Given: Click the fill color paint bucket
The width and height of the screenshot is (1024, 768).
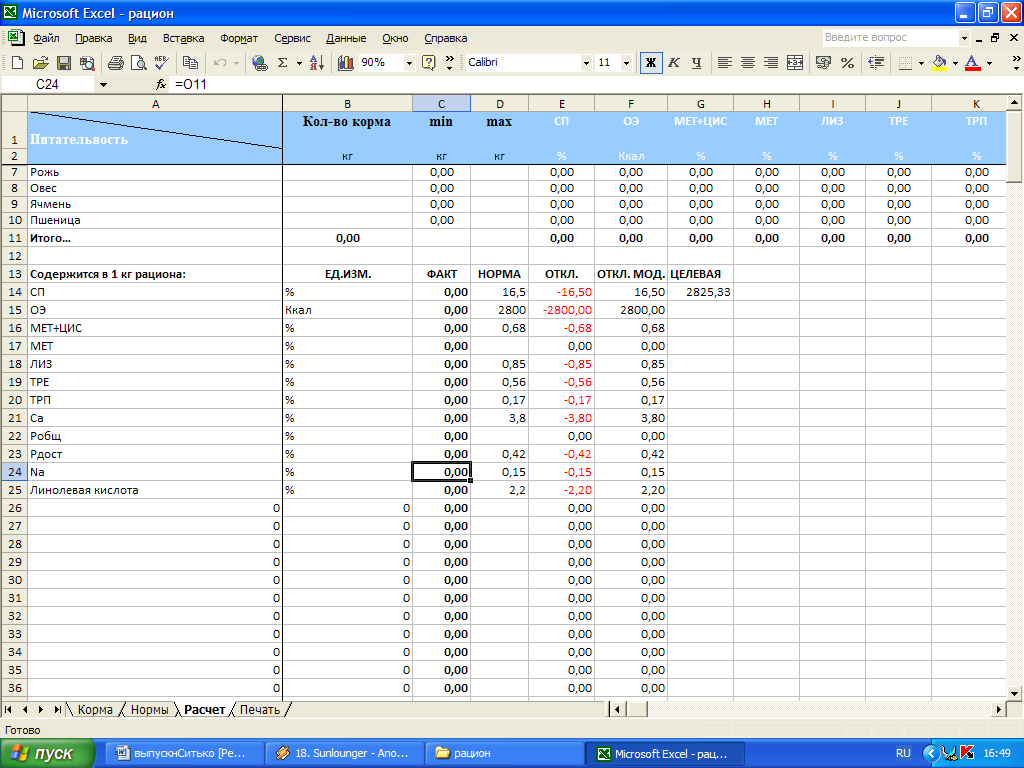Looking at the screenshot, I should tap(938, 62).
